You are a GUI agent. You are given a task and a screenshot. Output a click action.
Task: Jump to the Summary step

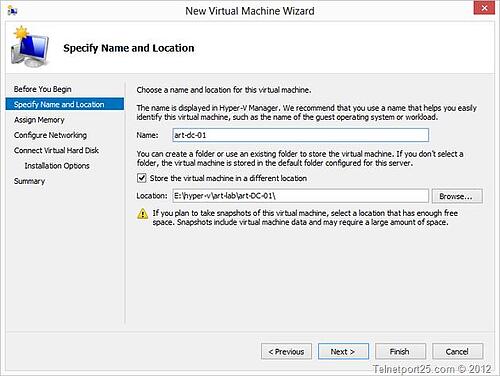pyautogui.click(x=29, y=181)
